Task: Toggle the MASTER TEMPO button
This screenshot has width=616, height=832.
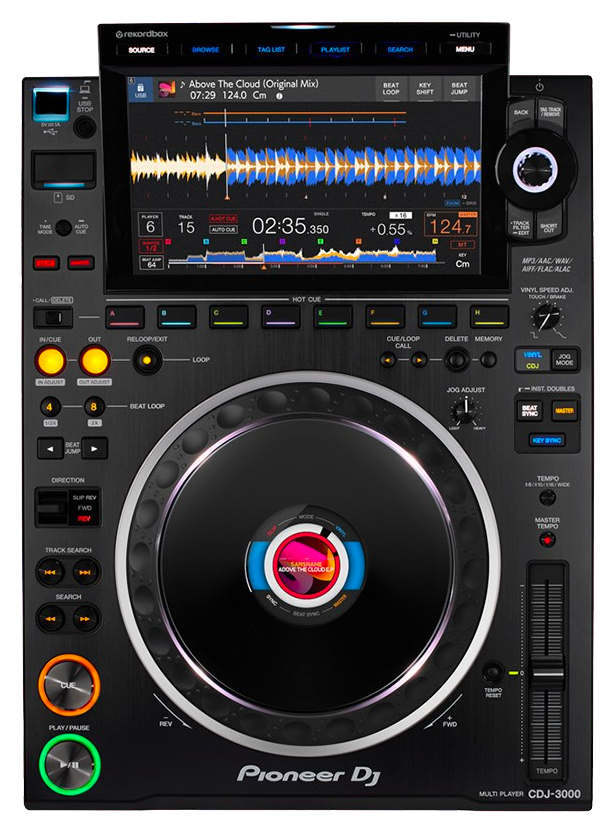Action: (x=547, y=538)
